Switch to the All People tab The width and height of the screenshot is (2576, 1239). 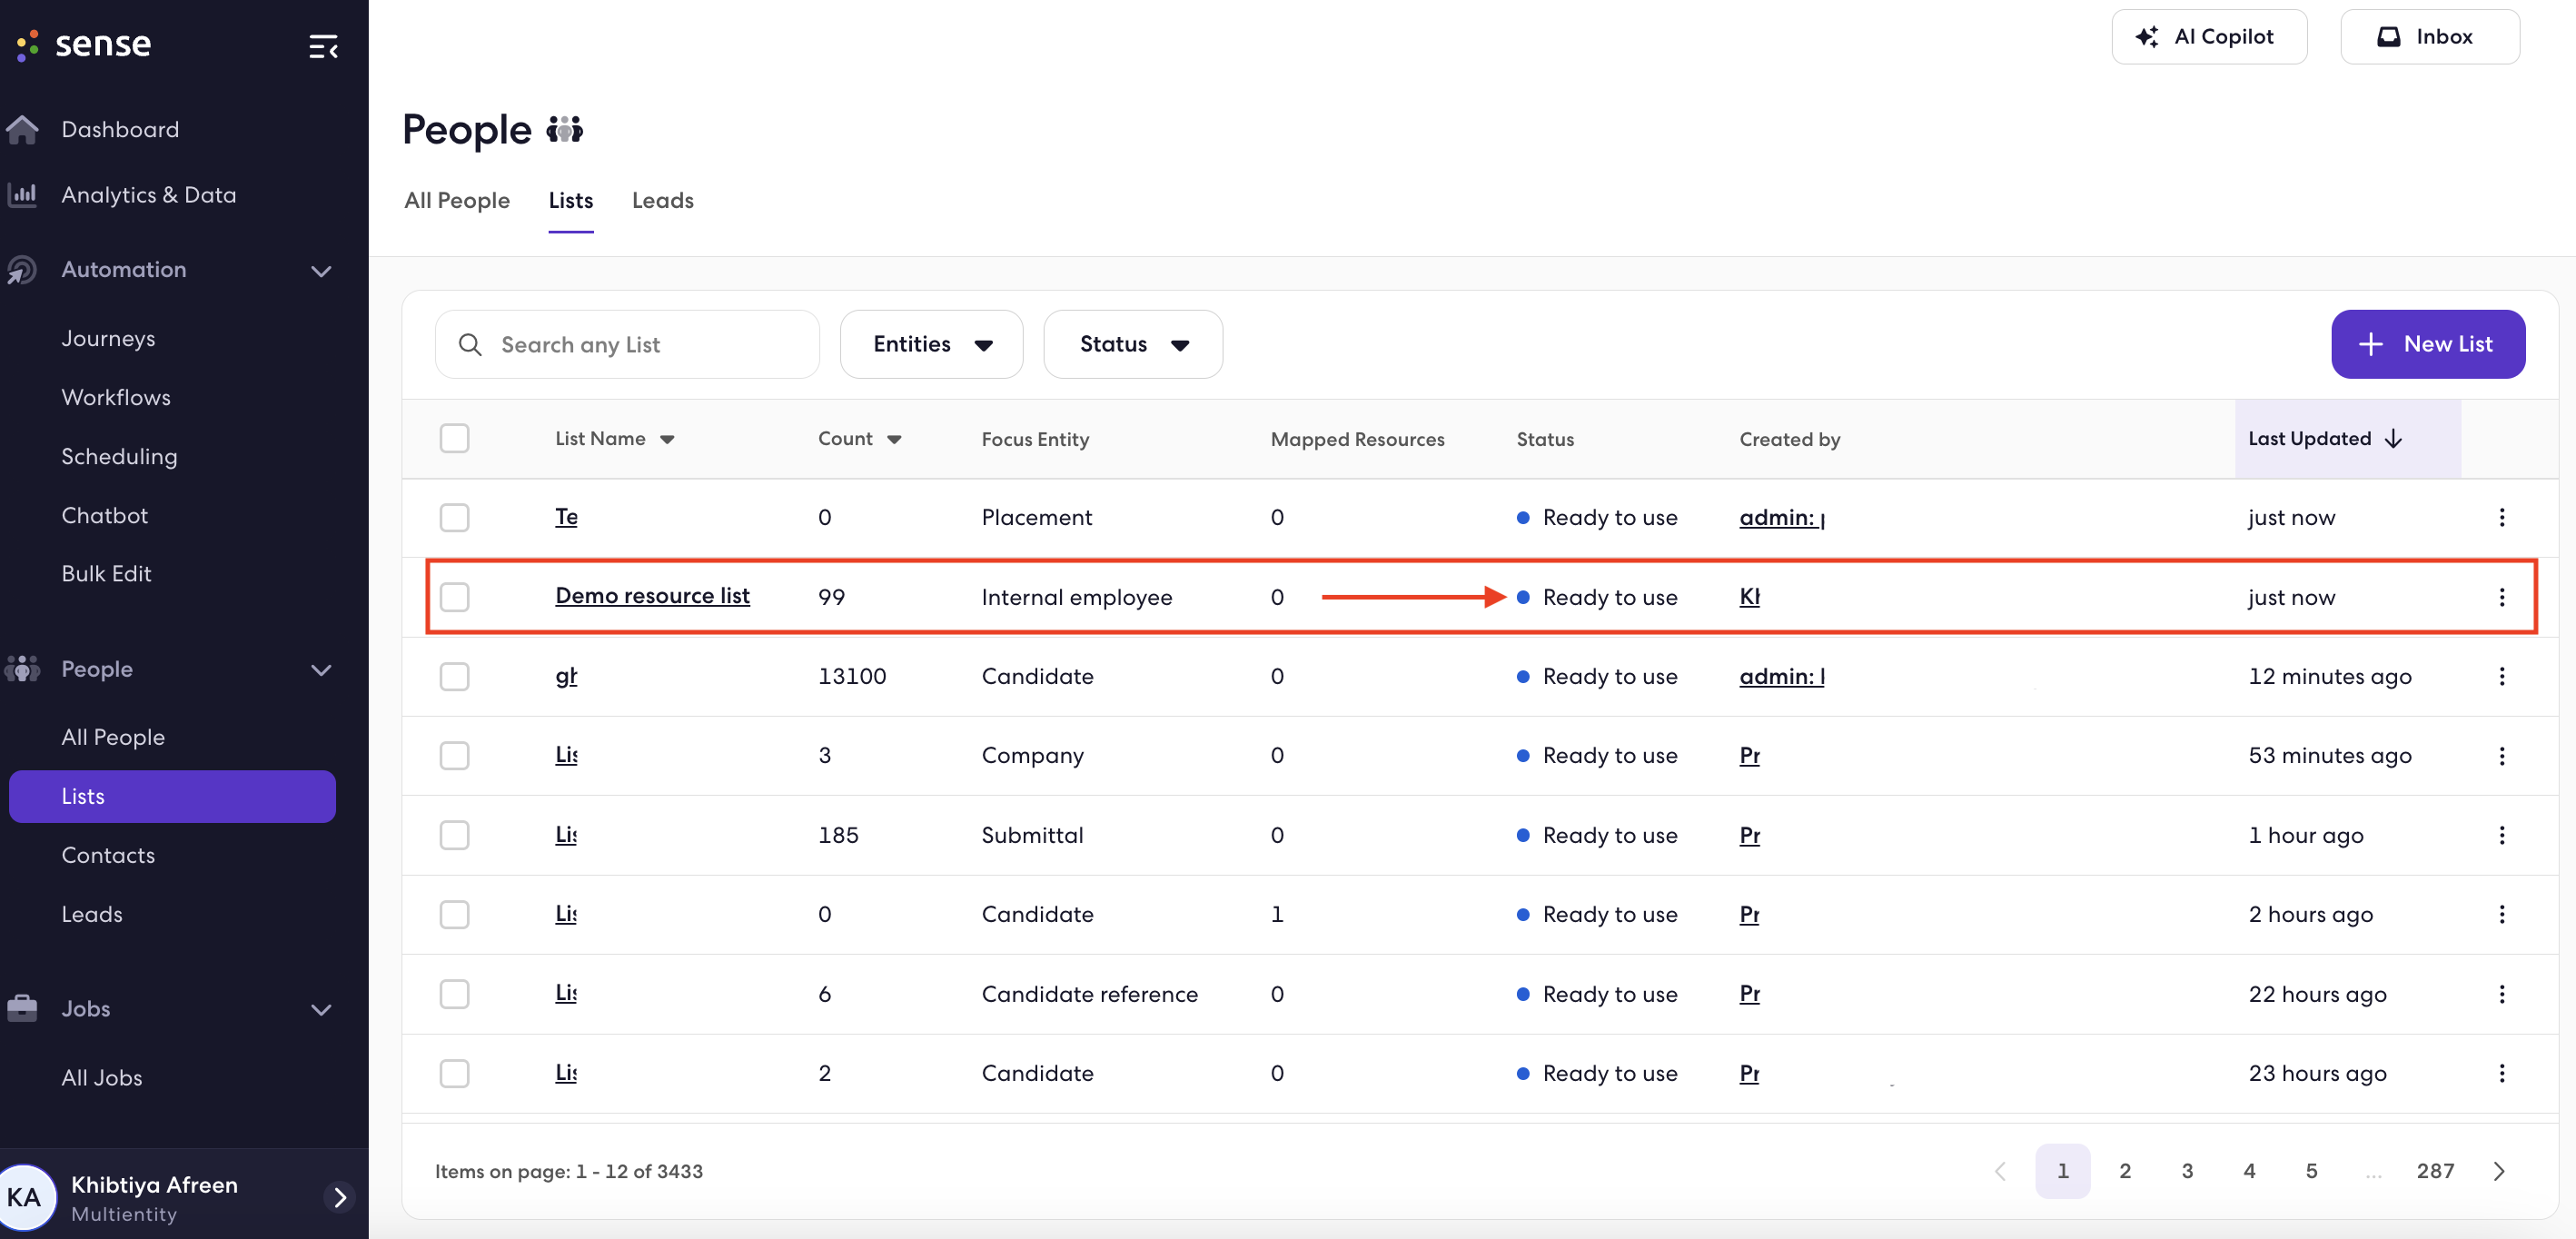tap(457, 201)
